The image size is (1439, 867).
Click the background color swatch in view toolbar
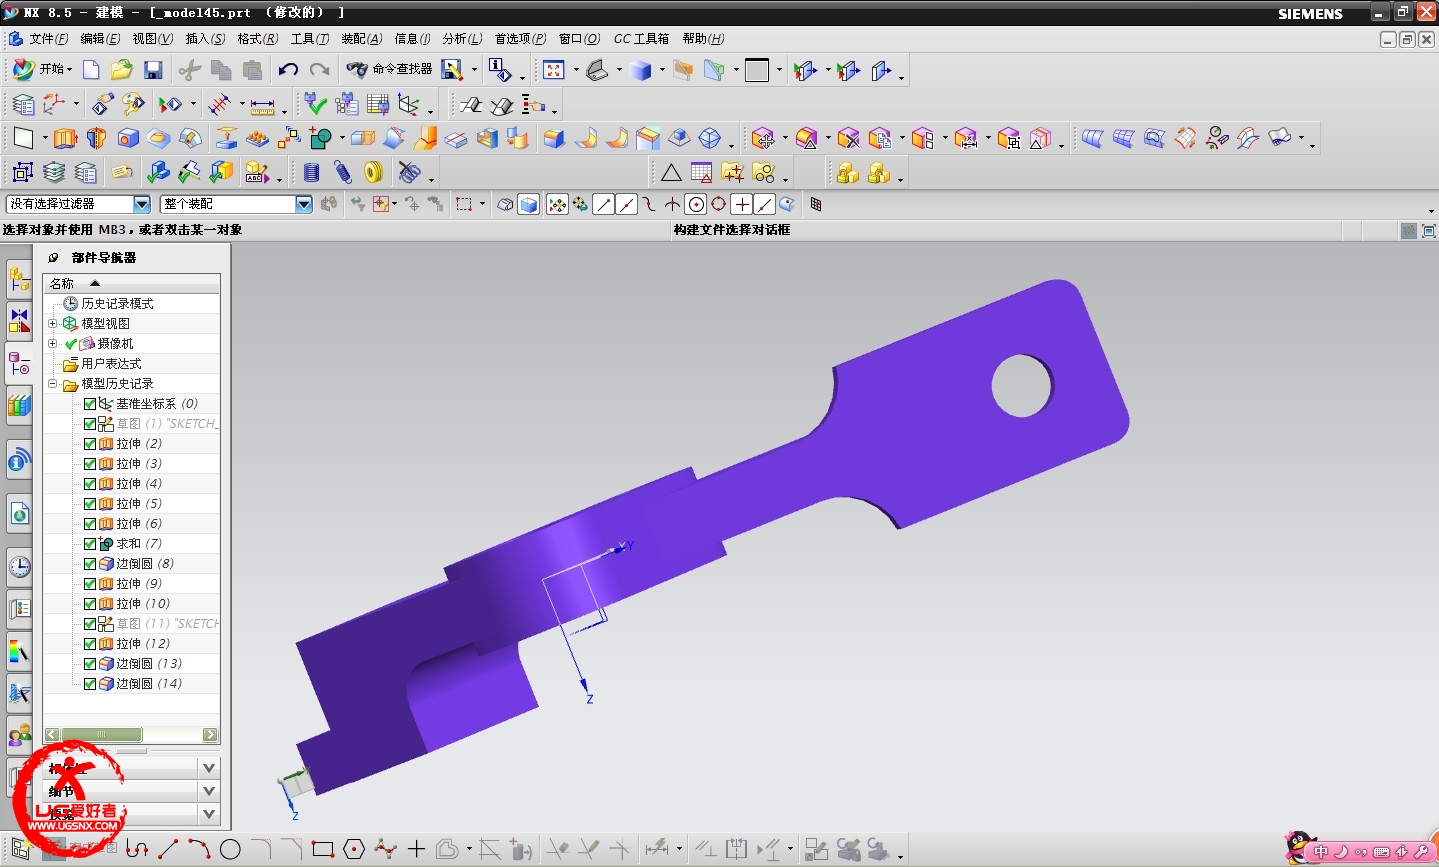(x=757, y=69)
